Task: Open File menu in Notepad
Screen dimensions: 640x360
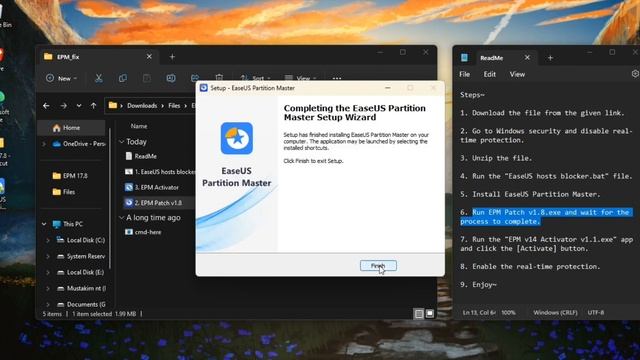Action: pos(464,74)
